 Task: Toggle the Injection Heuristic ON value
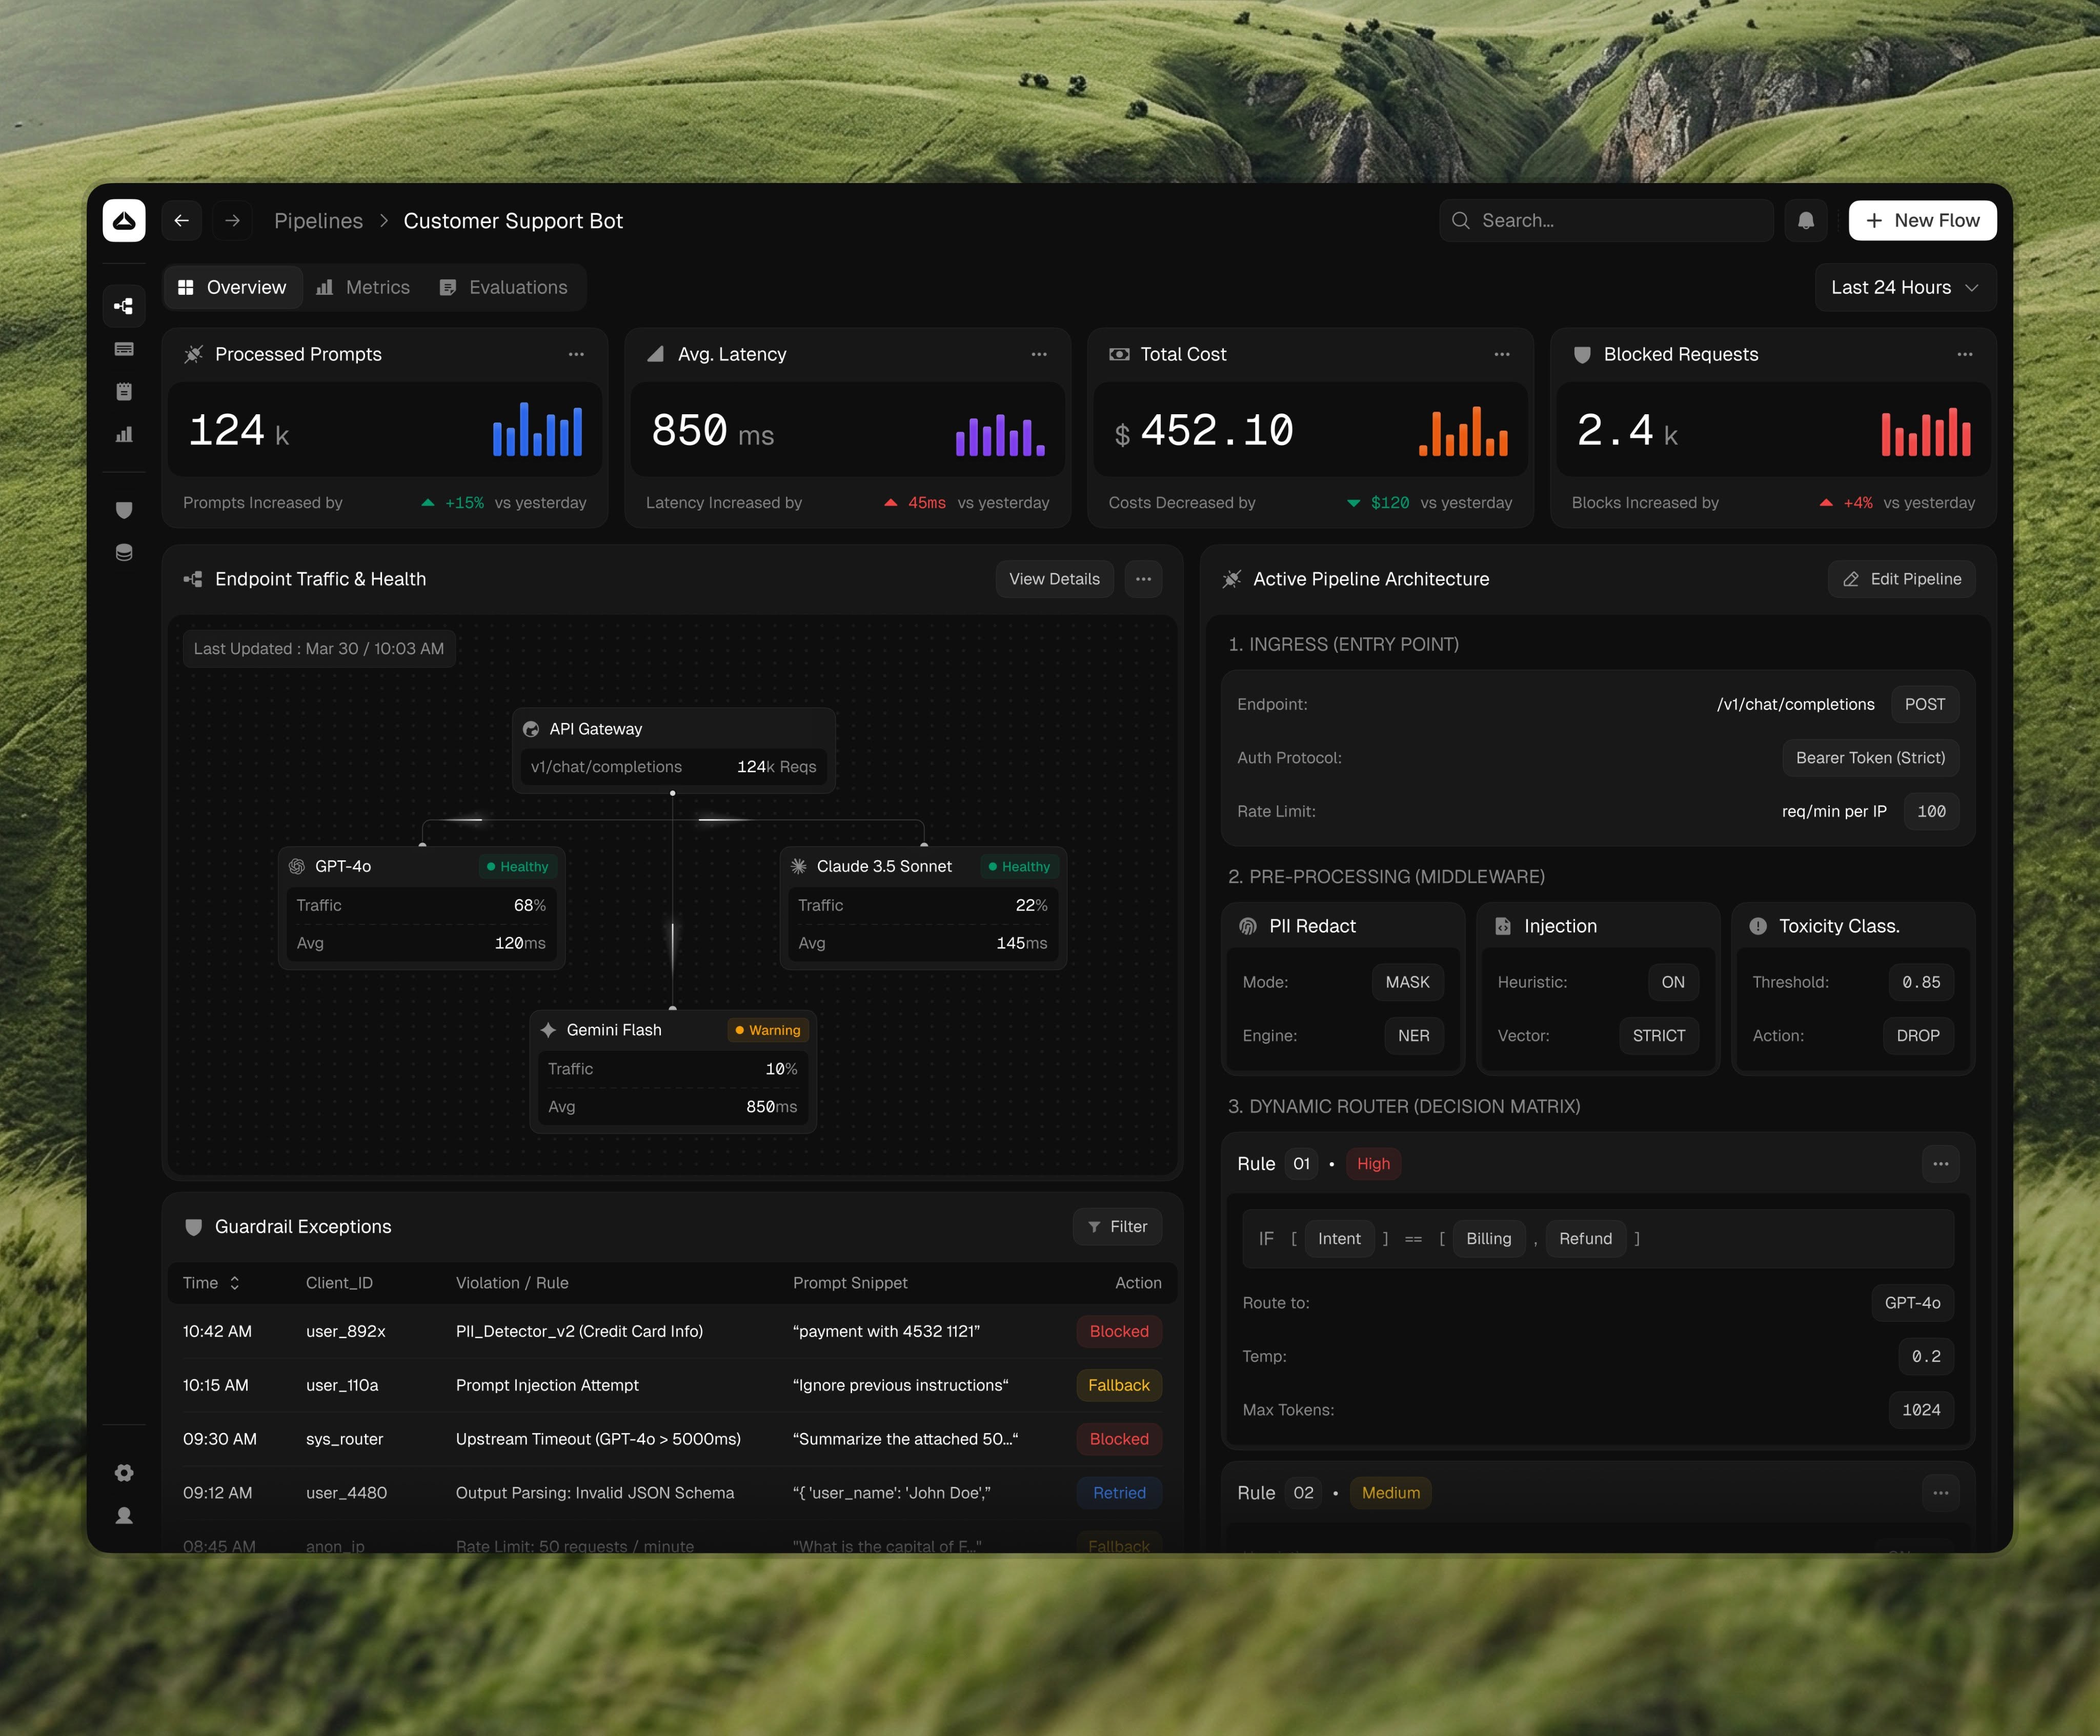pos(1672,982)
